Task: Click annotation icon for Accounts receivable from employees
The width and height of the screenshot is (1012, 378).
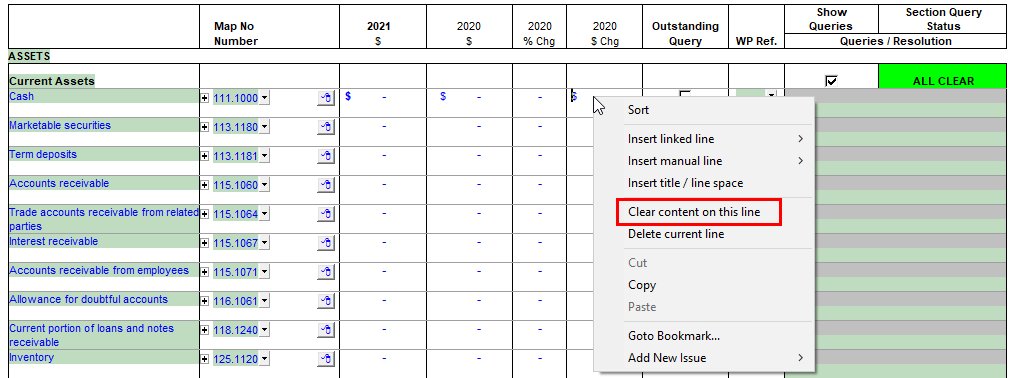Action: pos(327,272)
